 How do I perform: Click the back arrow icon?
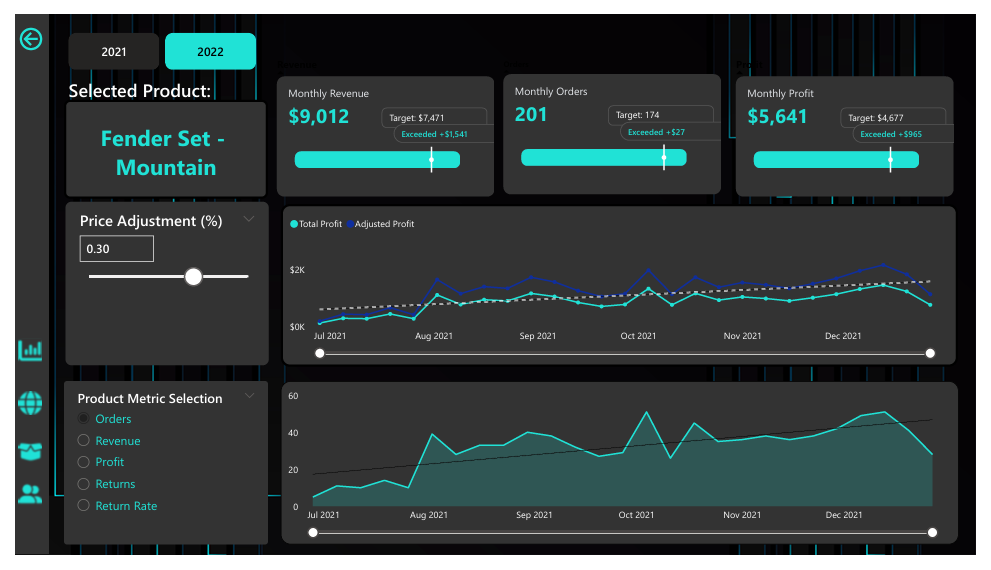[x=31, y=39]
